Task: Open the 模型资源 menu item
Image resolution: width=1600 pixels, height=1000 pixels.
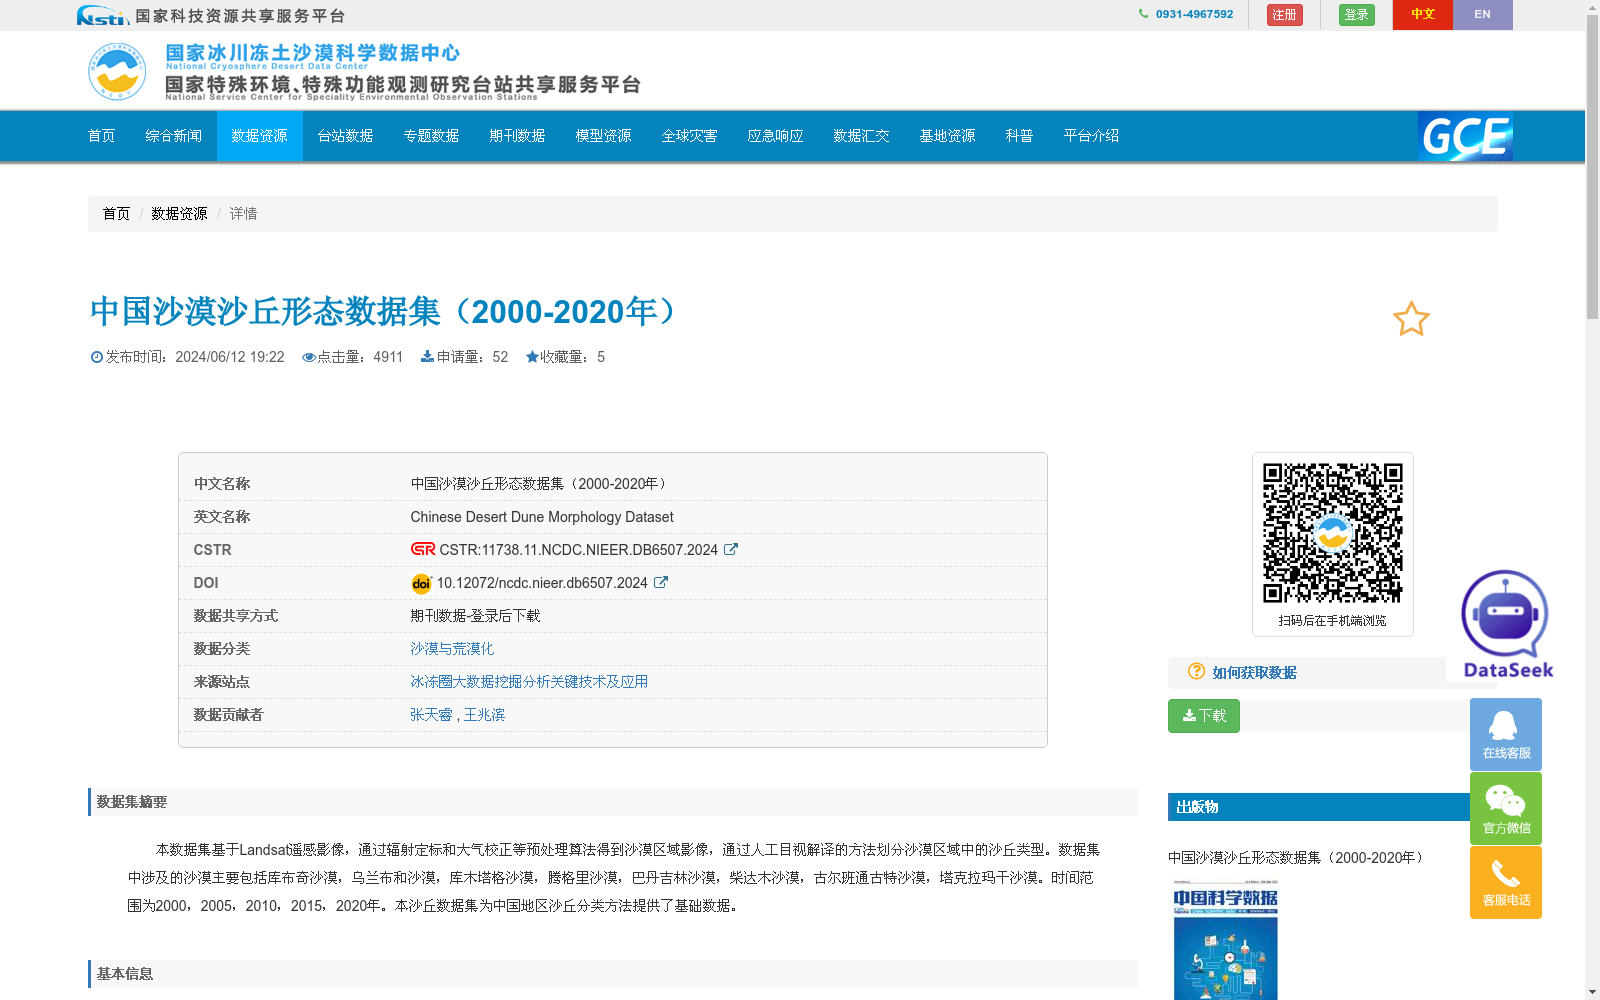Action: click(x=604, y=136)
